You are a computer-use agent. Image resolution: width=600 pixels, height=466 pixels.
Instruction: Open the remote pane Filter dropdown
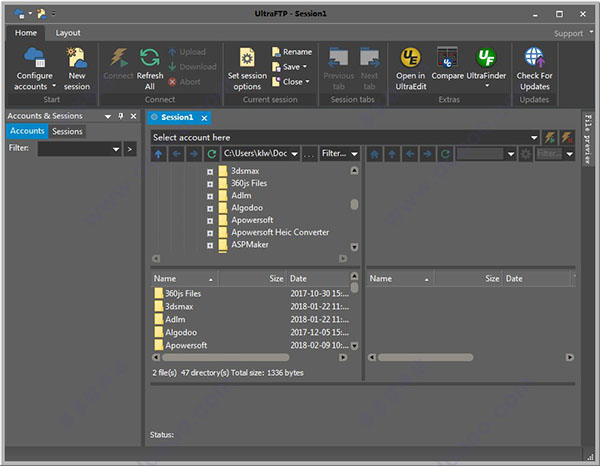[570, 154]
